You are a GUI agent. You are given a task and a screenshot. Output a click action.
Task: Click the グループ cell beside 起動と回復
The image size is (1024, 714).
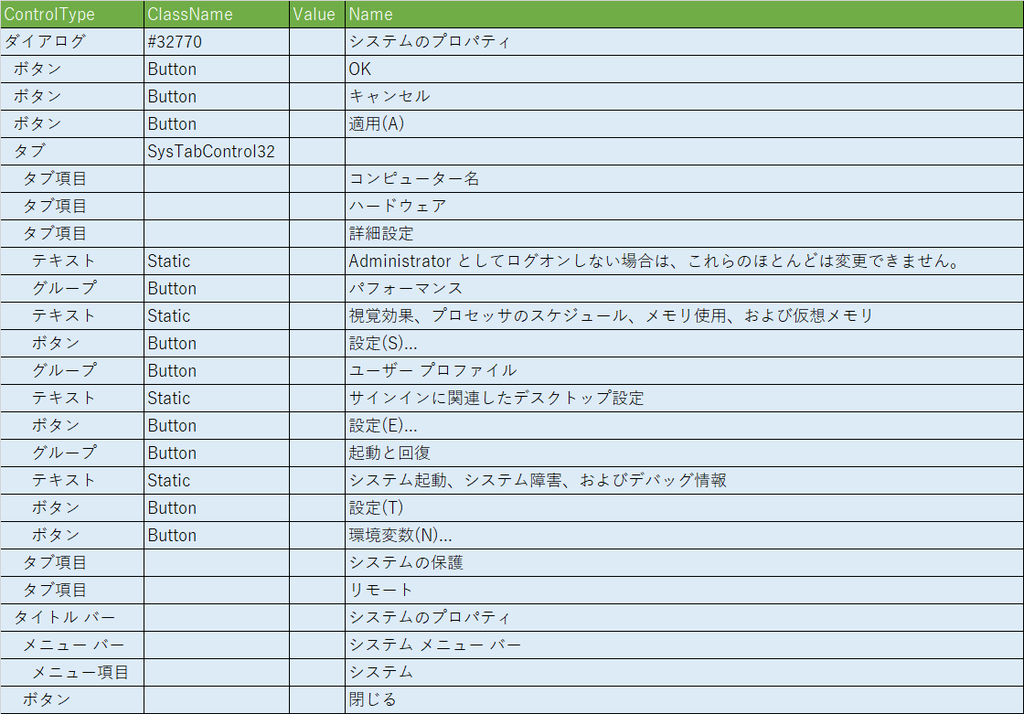click(72, 453)
